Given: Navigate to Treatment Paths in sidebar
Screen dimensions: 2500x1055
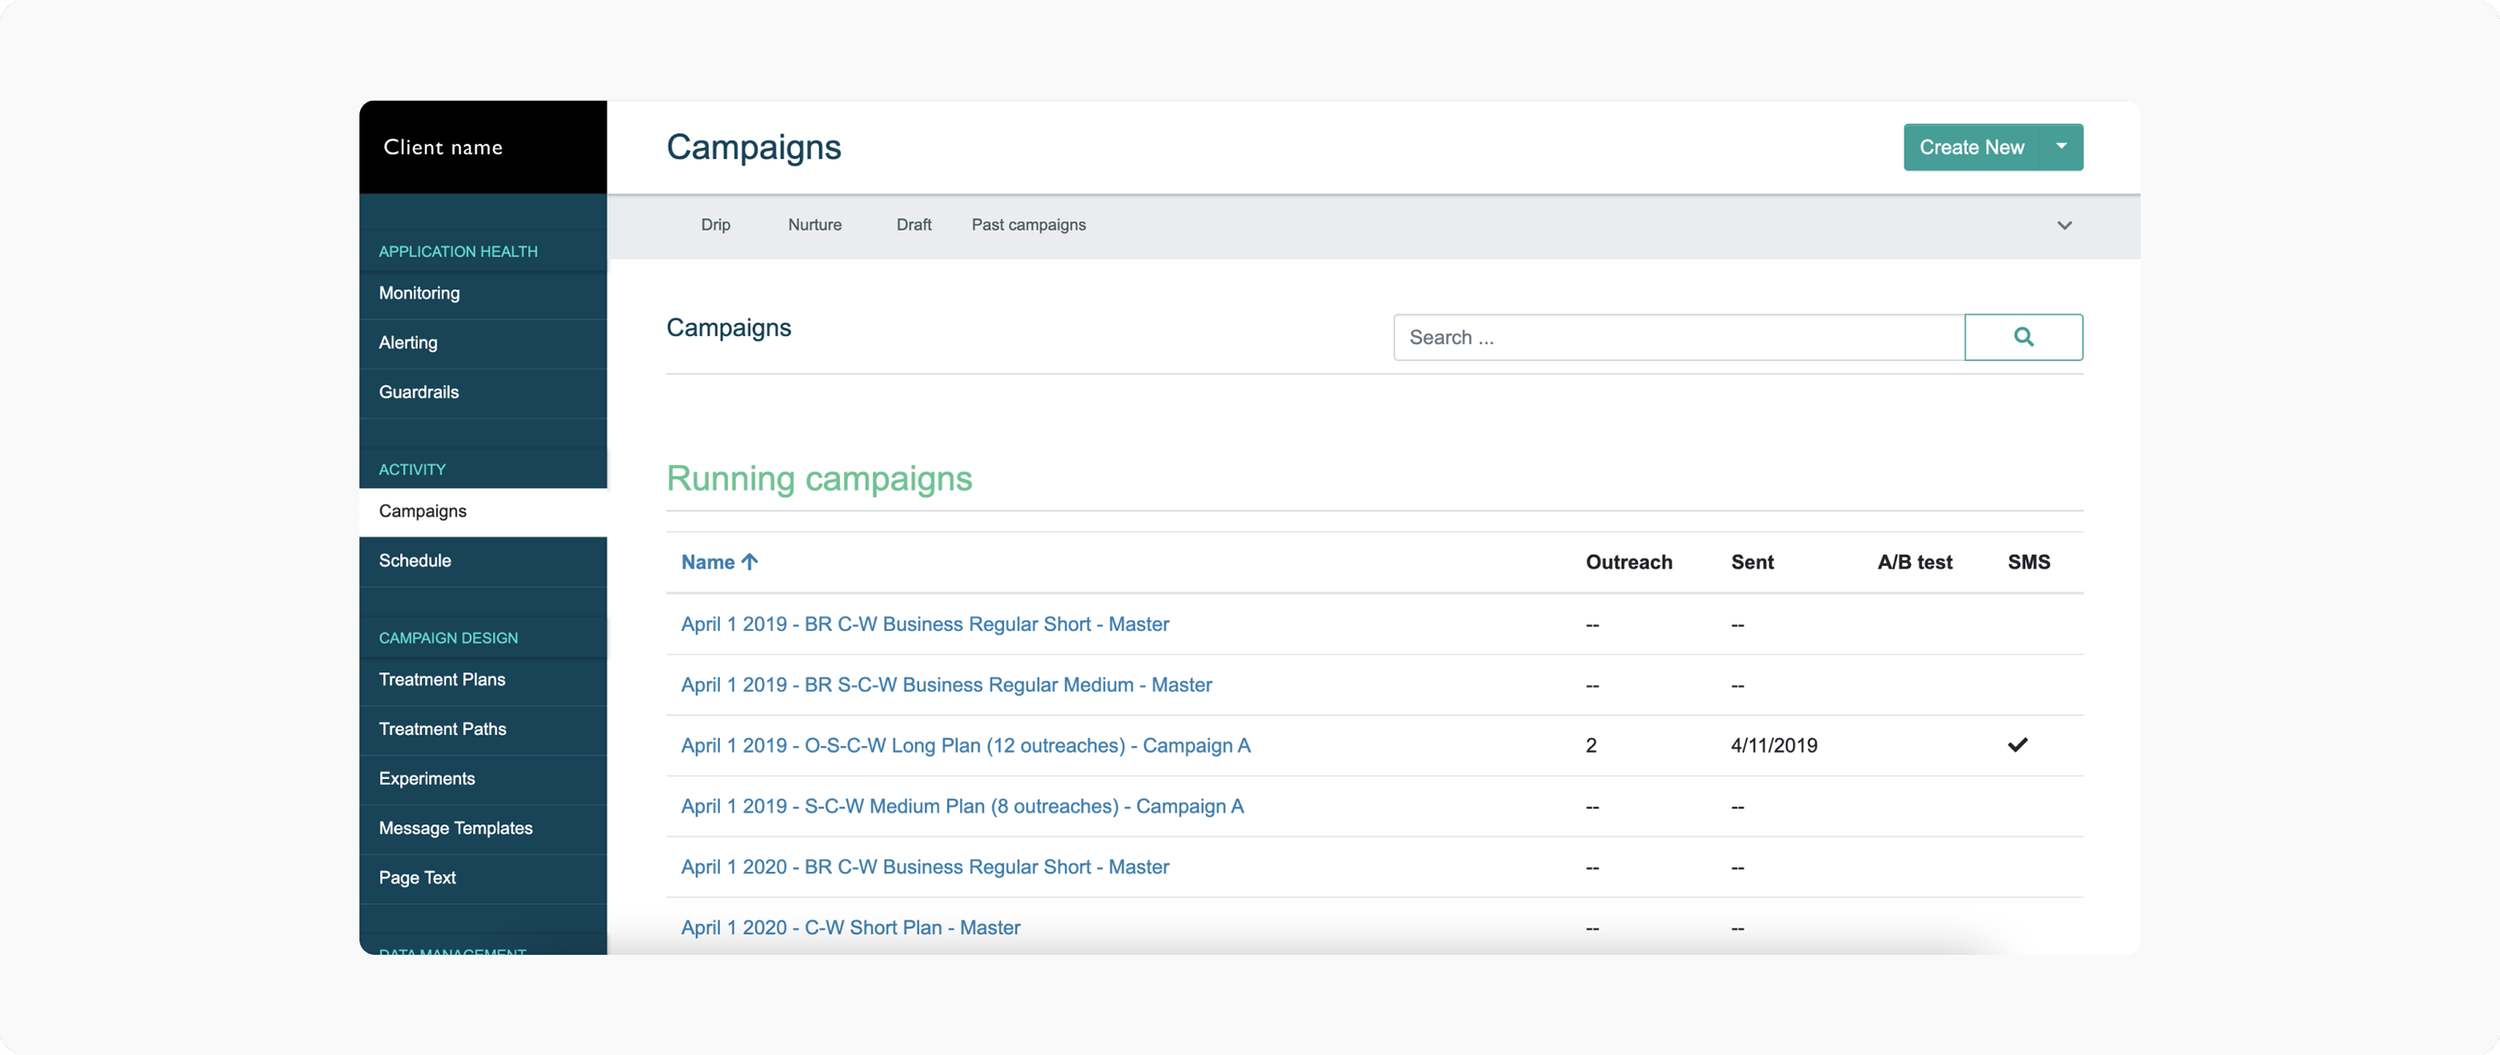Looking at the screenshot, I should click(483, 730).
